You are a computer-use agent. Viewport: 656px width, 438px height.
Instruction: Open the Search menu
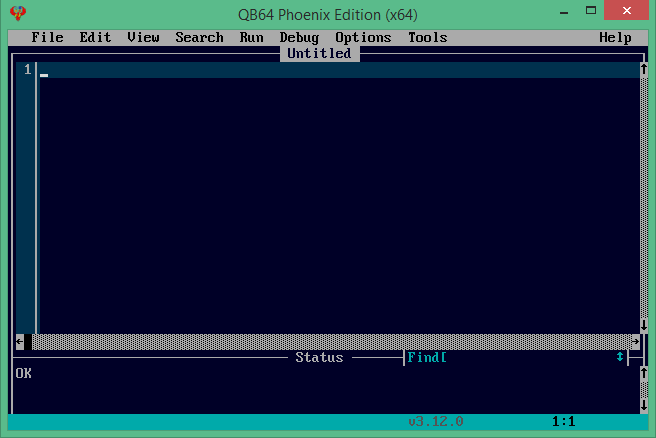199,37
